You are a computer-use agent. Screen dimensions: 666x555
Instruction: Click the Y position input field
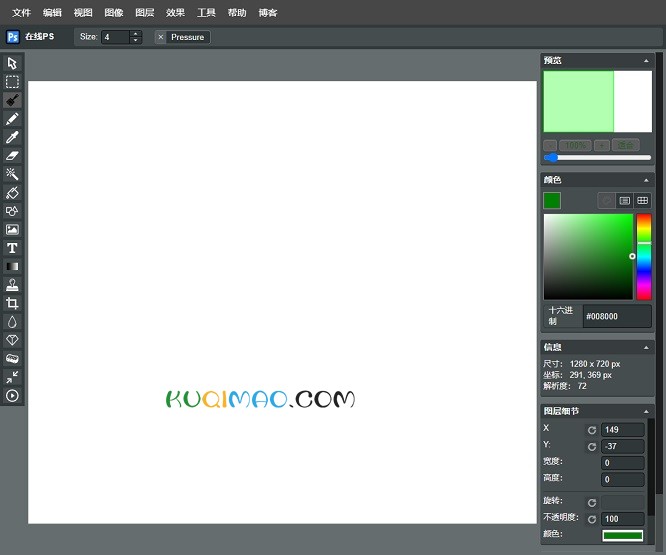point(623,446)
